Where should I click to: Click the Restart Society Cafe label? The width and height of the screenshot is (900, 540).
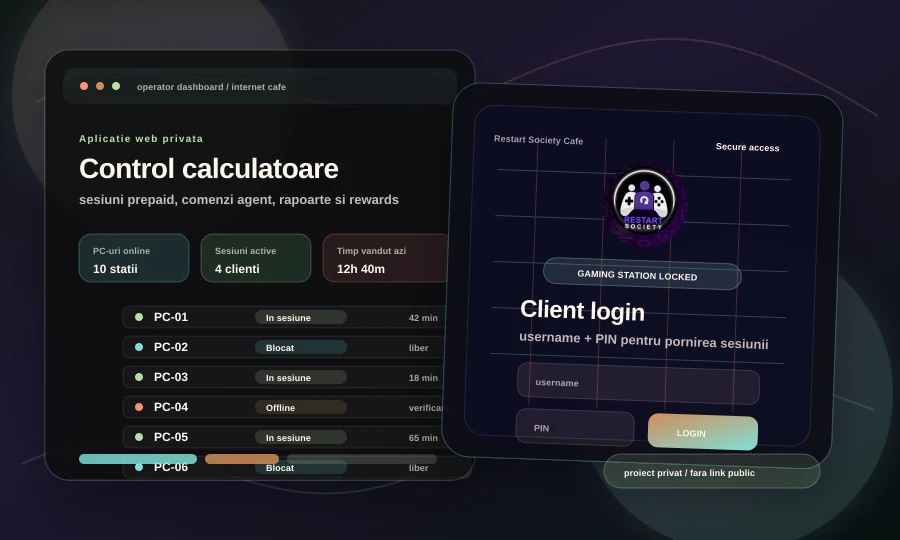(x=538, y=140)
